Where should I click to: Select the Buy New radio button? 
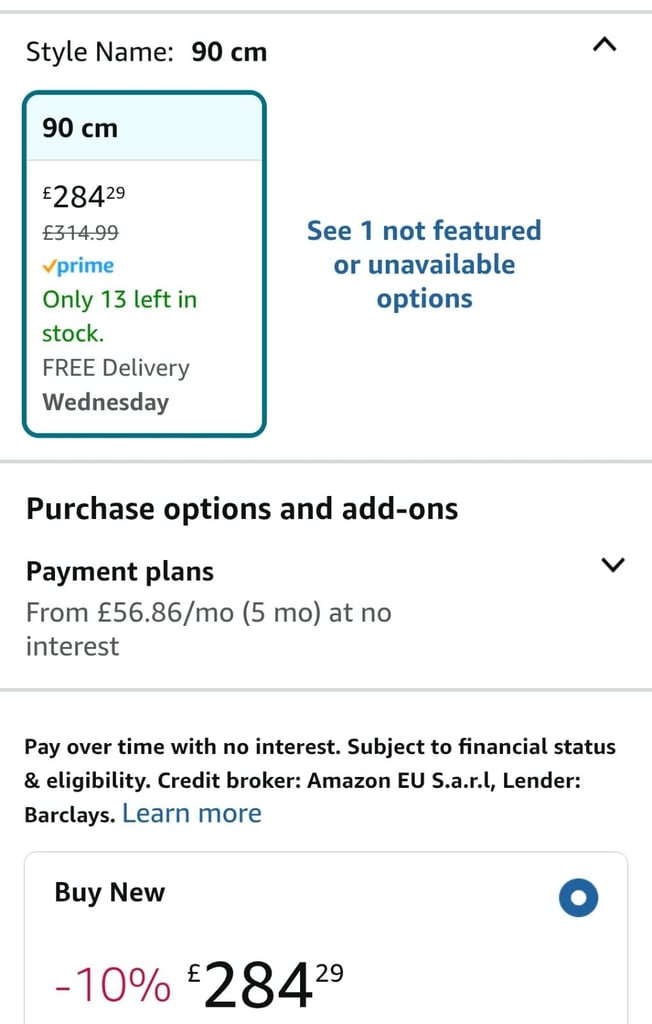pos(578,897)
